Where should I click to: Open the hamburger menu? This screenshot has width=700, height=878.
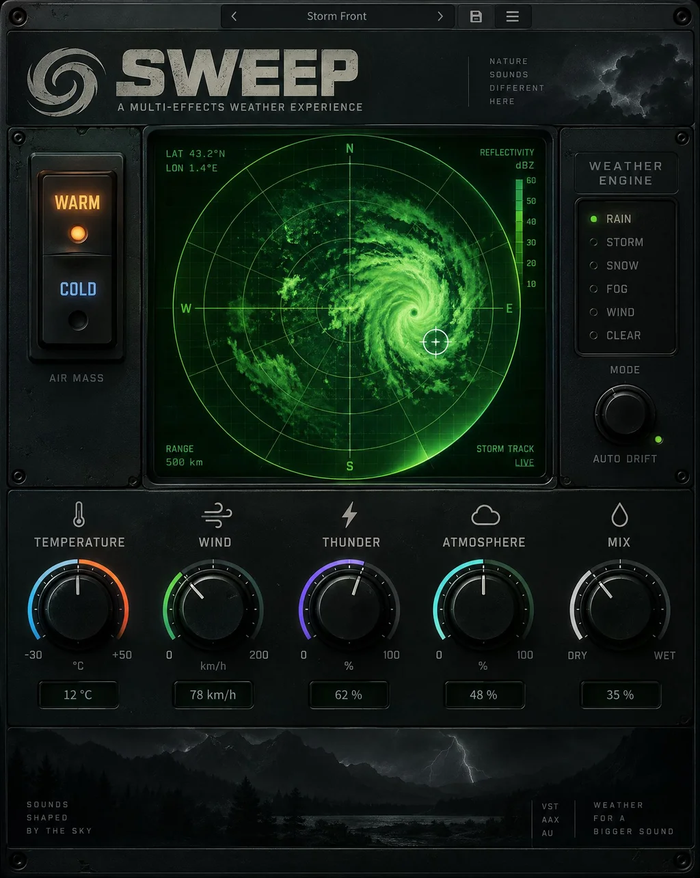click(x=512, y=16)
